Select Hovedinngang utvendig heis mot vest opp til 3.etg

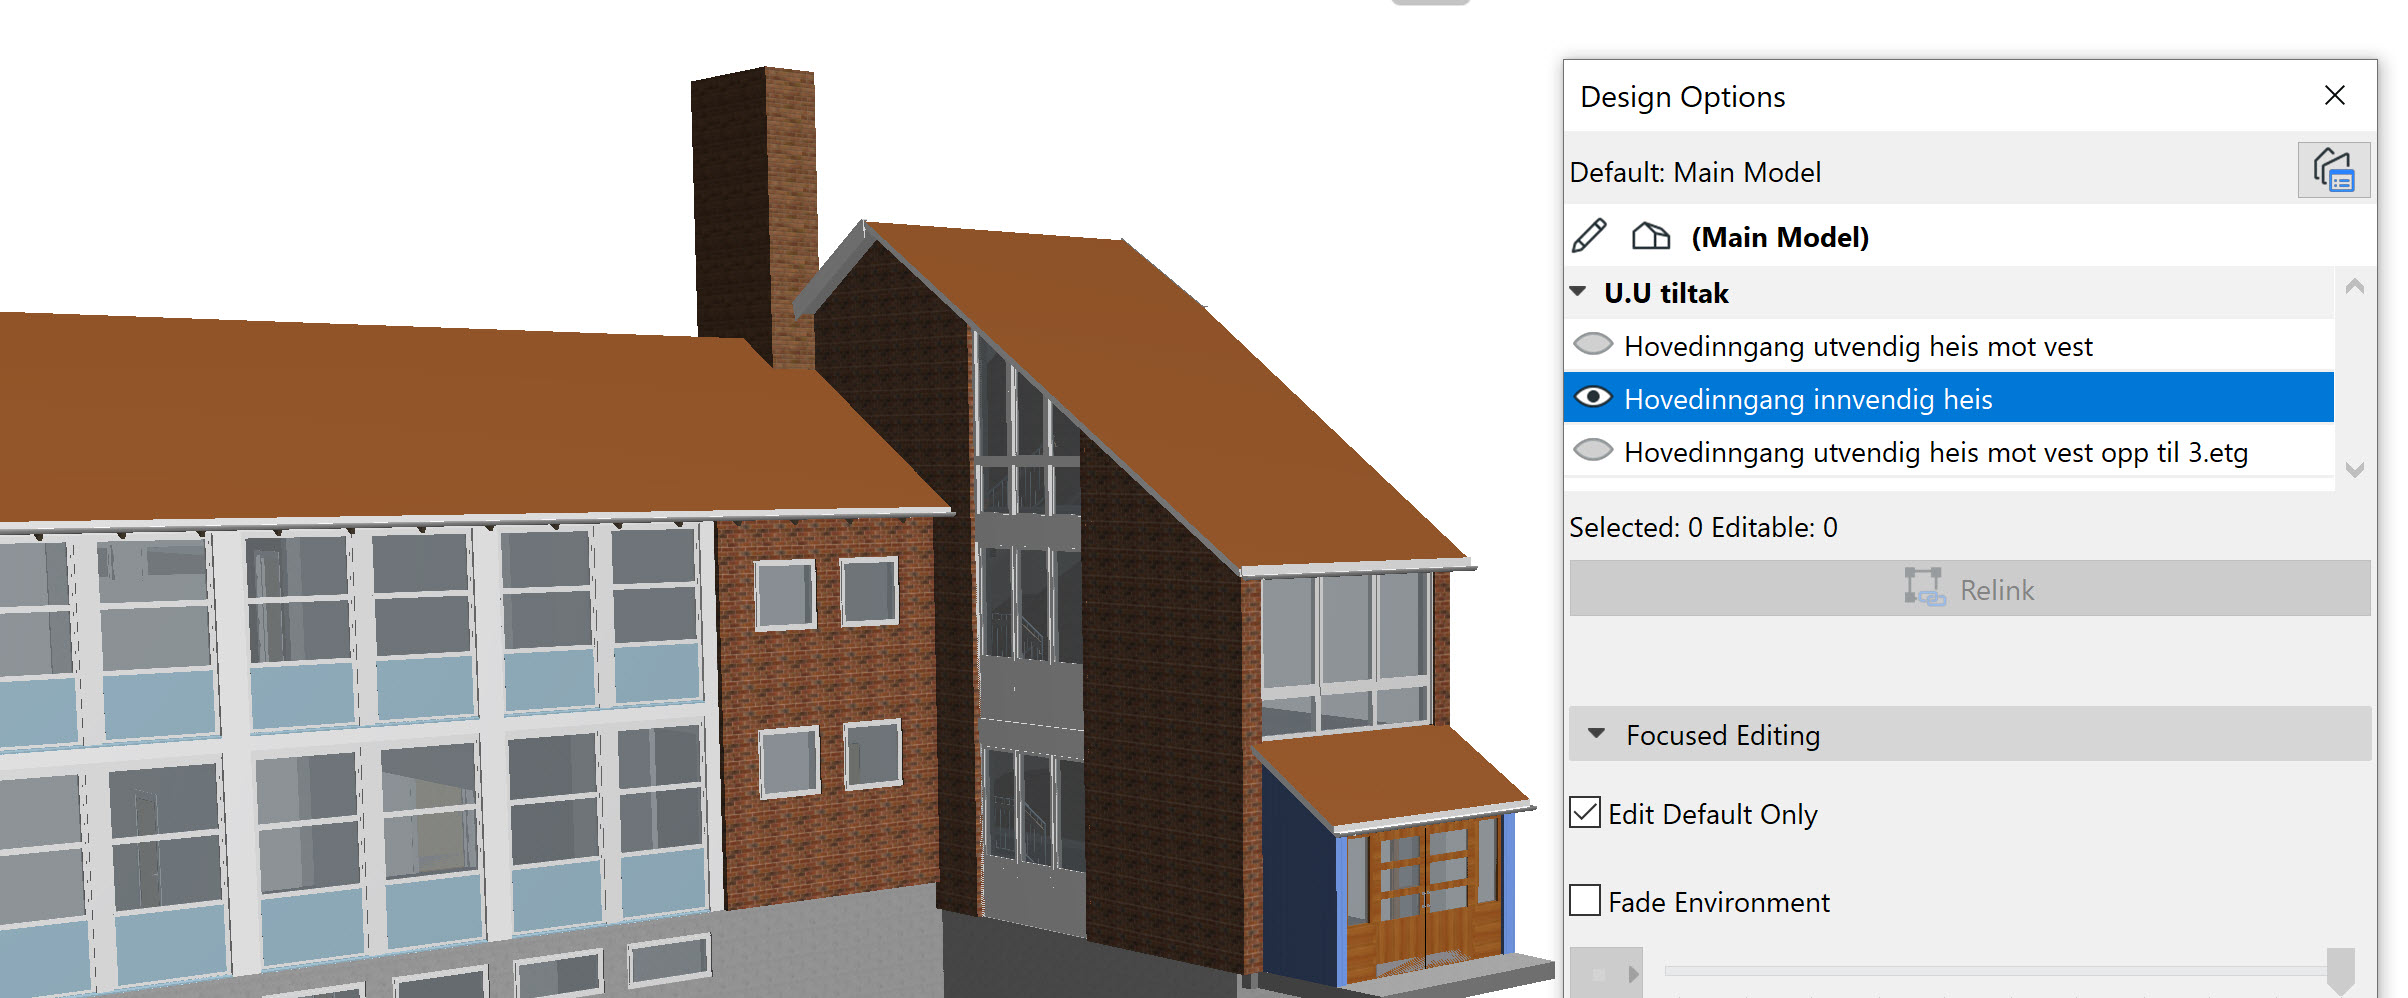tap(1935, 453)
